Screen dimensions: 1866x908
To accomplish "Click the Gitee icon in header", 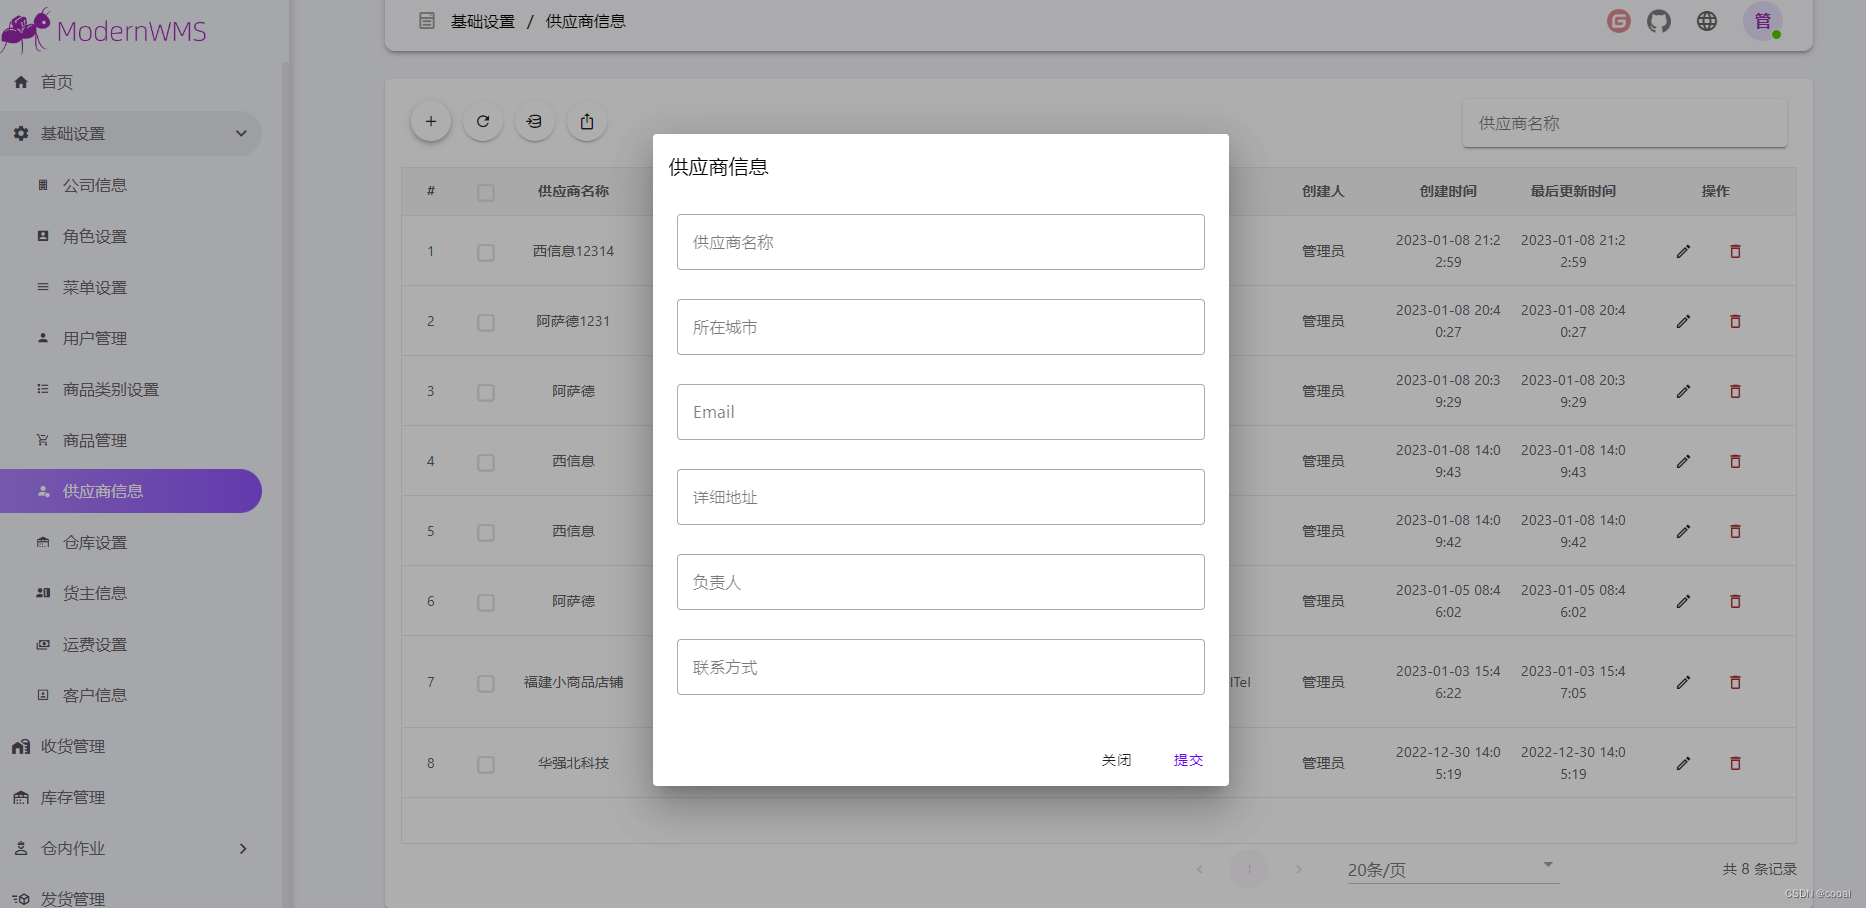I will coord(1618,20).
